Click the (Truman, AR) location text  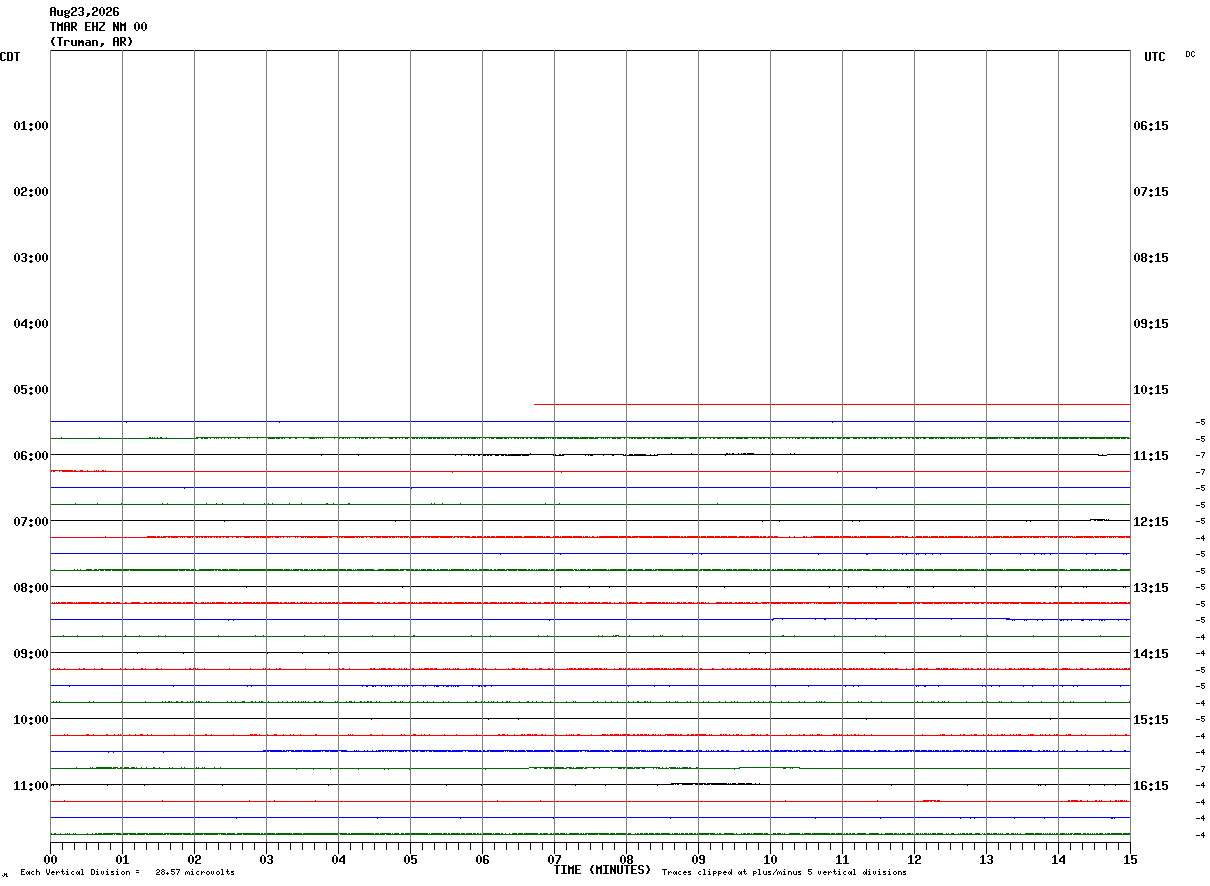click(x=91, y=42)
